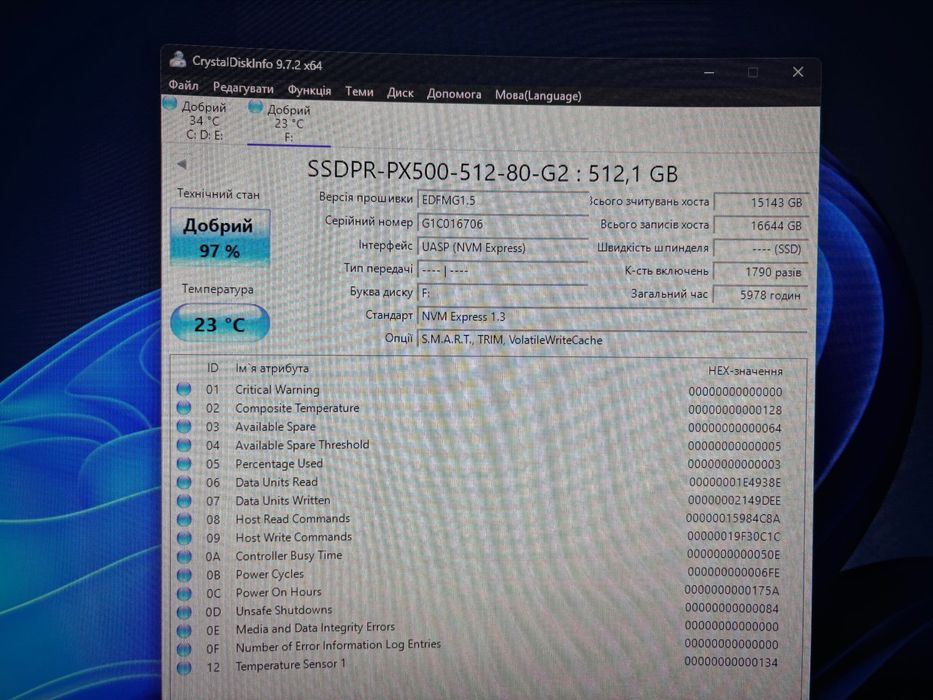This screenshot has width=933, height=700.
Task: Click the Ім'я атрибута column header
Action: [272, 368]
